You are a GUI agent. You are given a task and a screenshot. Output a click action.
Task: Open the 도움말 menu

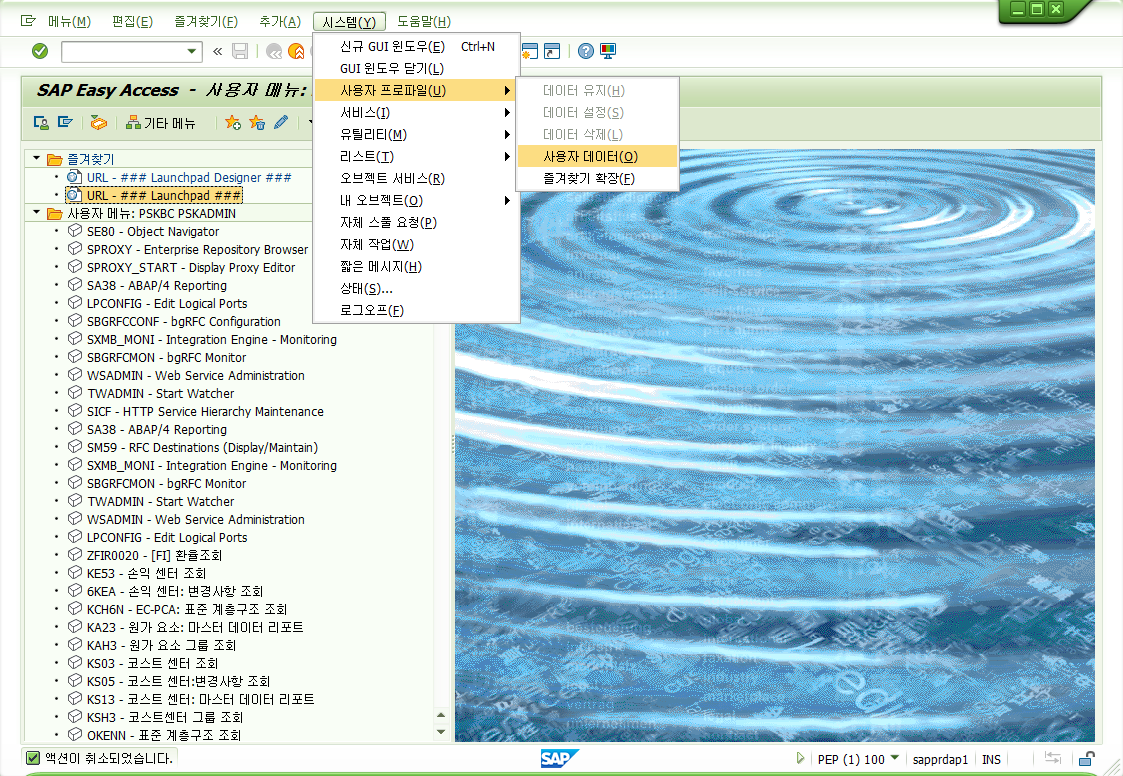(x=423, y=22)
